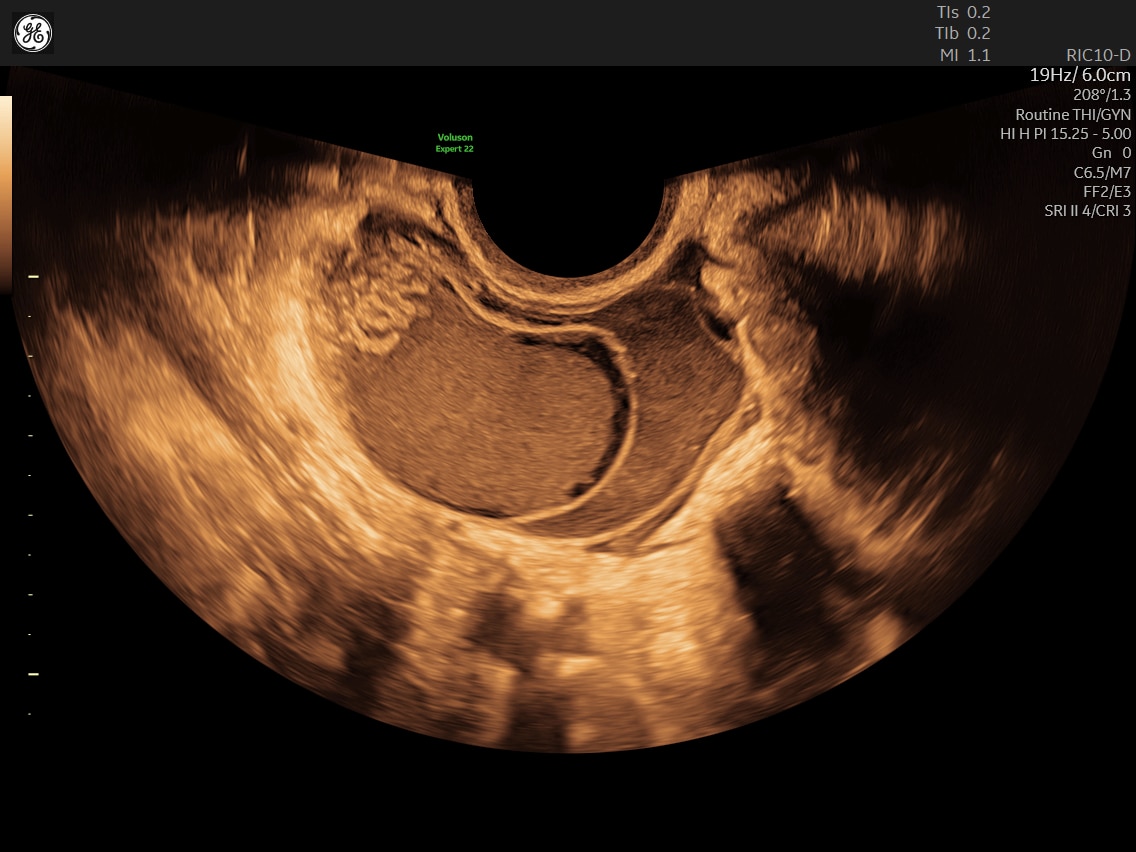Click the bottom major depth scale tick
1136x852 pixels.
(33, 674)
